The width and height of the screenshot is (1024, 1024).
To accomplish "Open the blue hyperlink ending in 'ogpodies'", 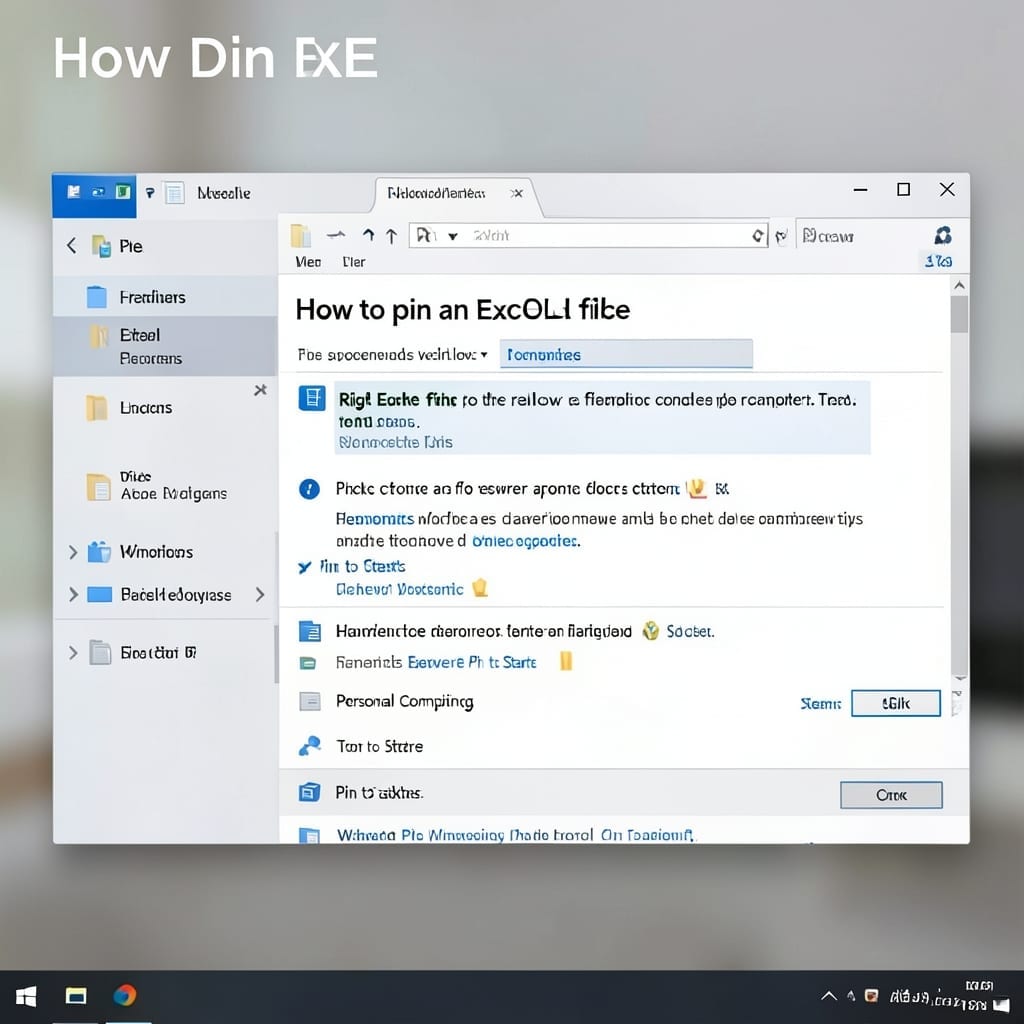I will point(525,541).
